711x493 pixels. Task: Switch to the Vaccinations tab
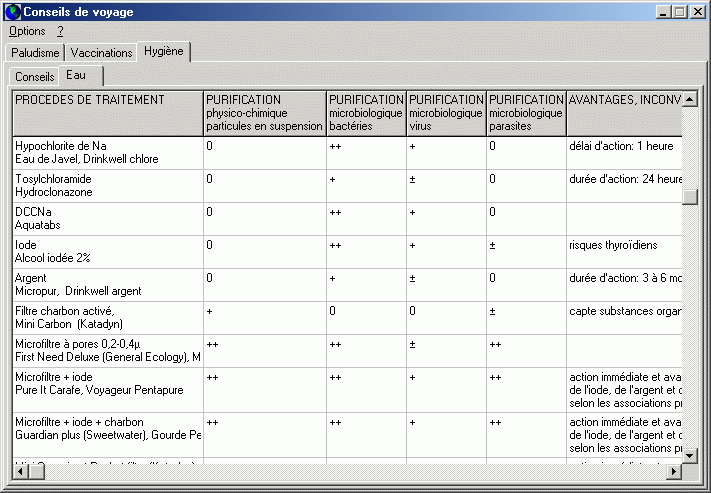click(x=101, y=53)
